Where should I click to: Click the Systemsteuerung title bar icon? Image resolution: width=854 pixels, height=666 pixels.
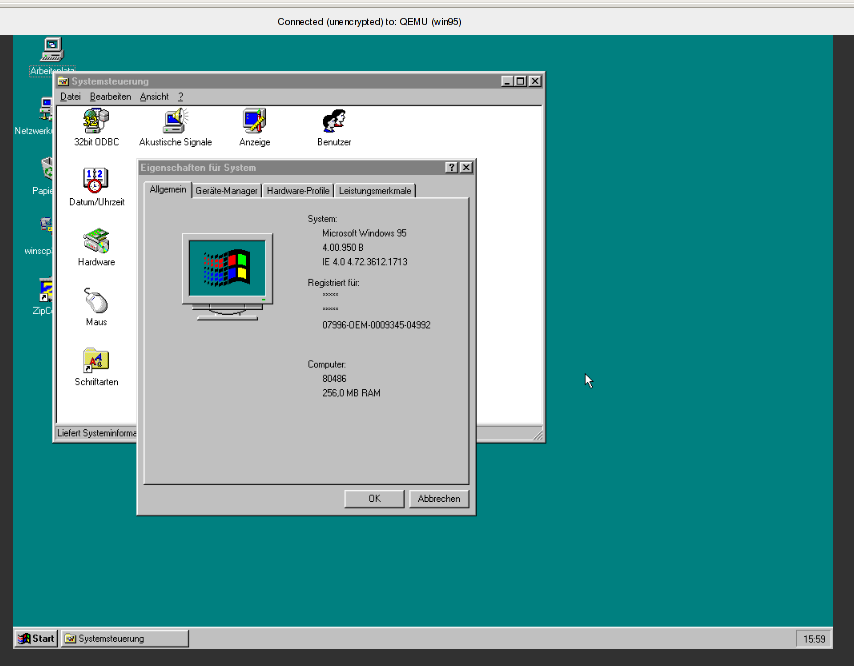[63, 82]
